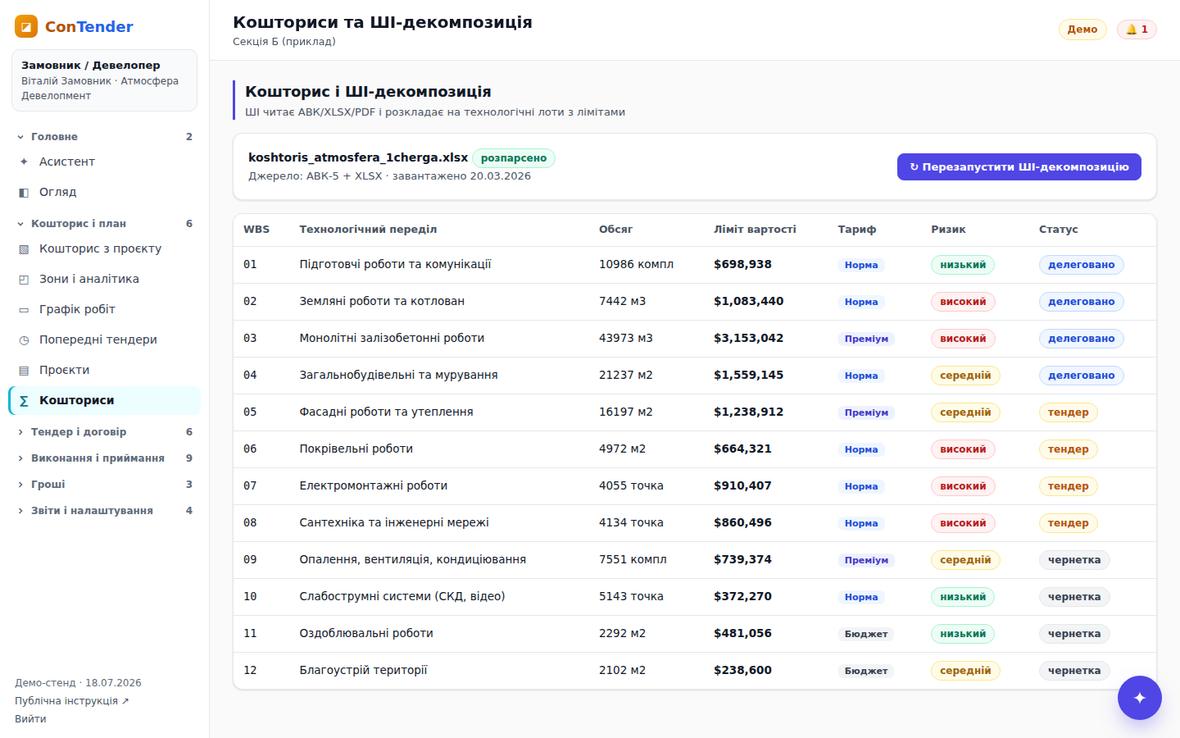
Task: Click the Зони і аналітика icon
Action: 24,279
